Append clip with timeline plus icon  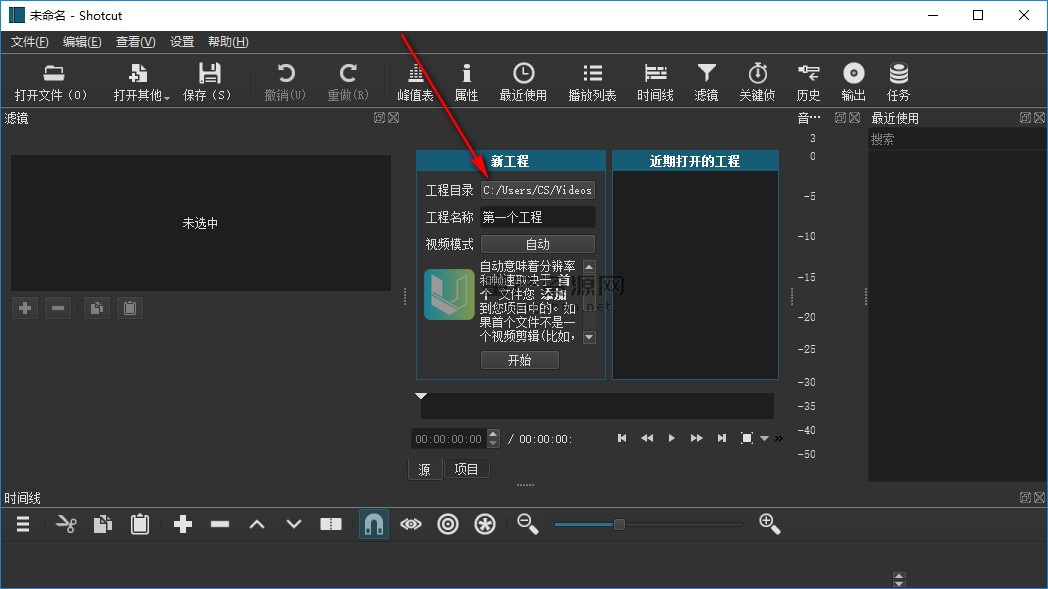(182, 525)
